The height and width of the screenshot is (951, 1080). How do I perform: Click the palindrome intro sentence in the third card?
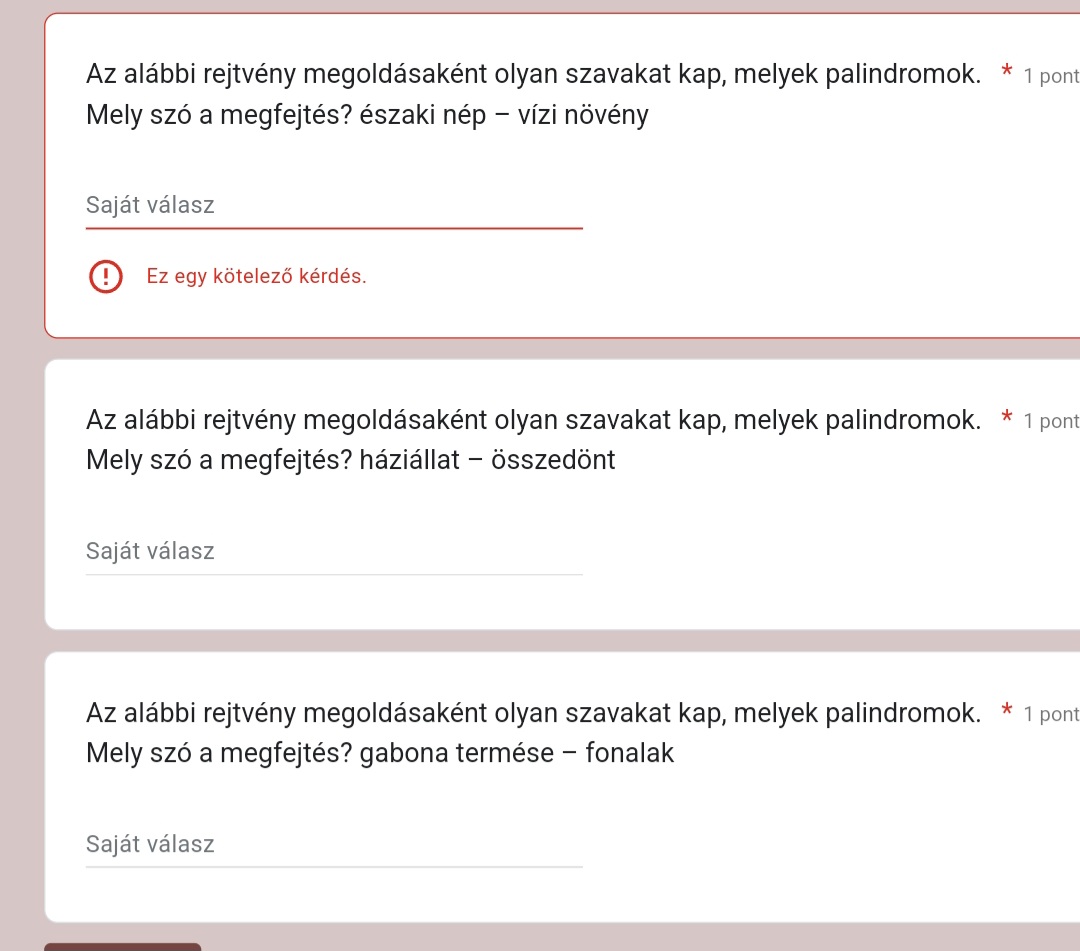pos(533,713)
